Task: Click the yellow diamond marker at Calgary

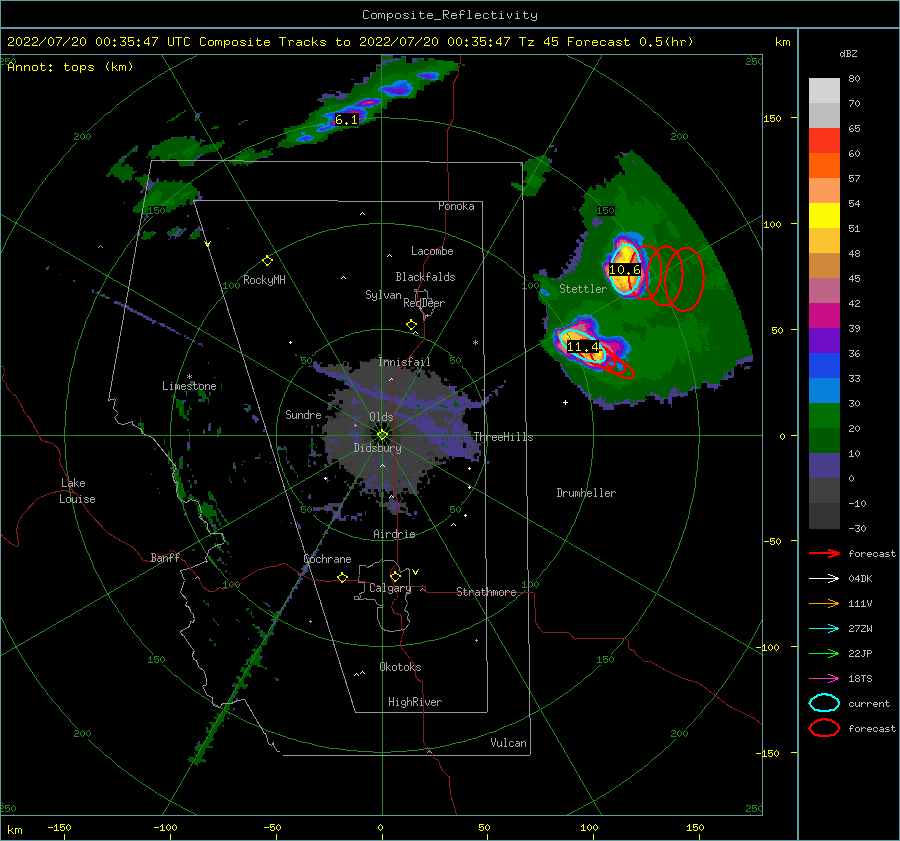Action: point(395,576)
